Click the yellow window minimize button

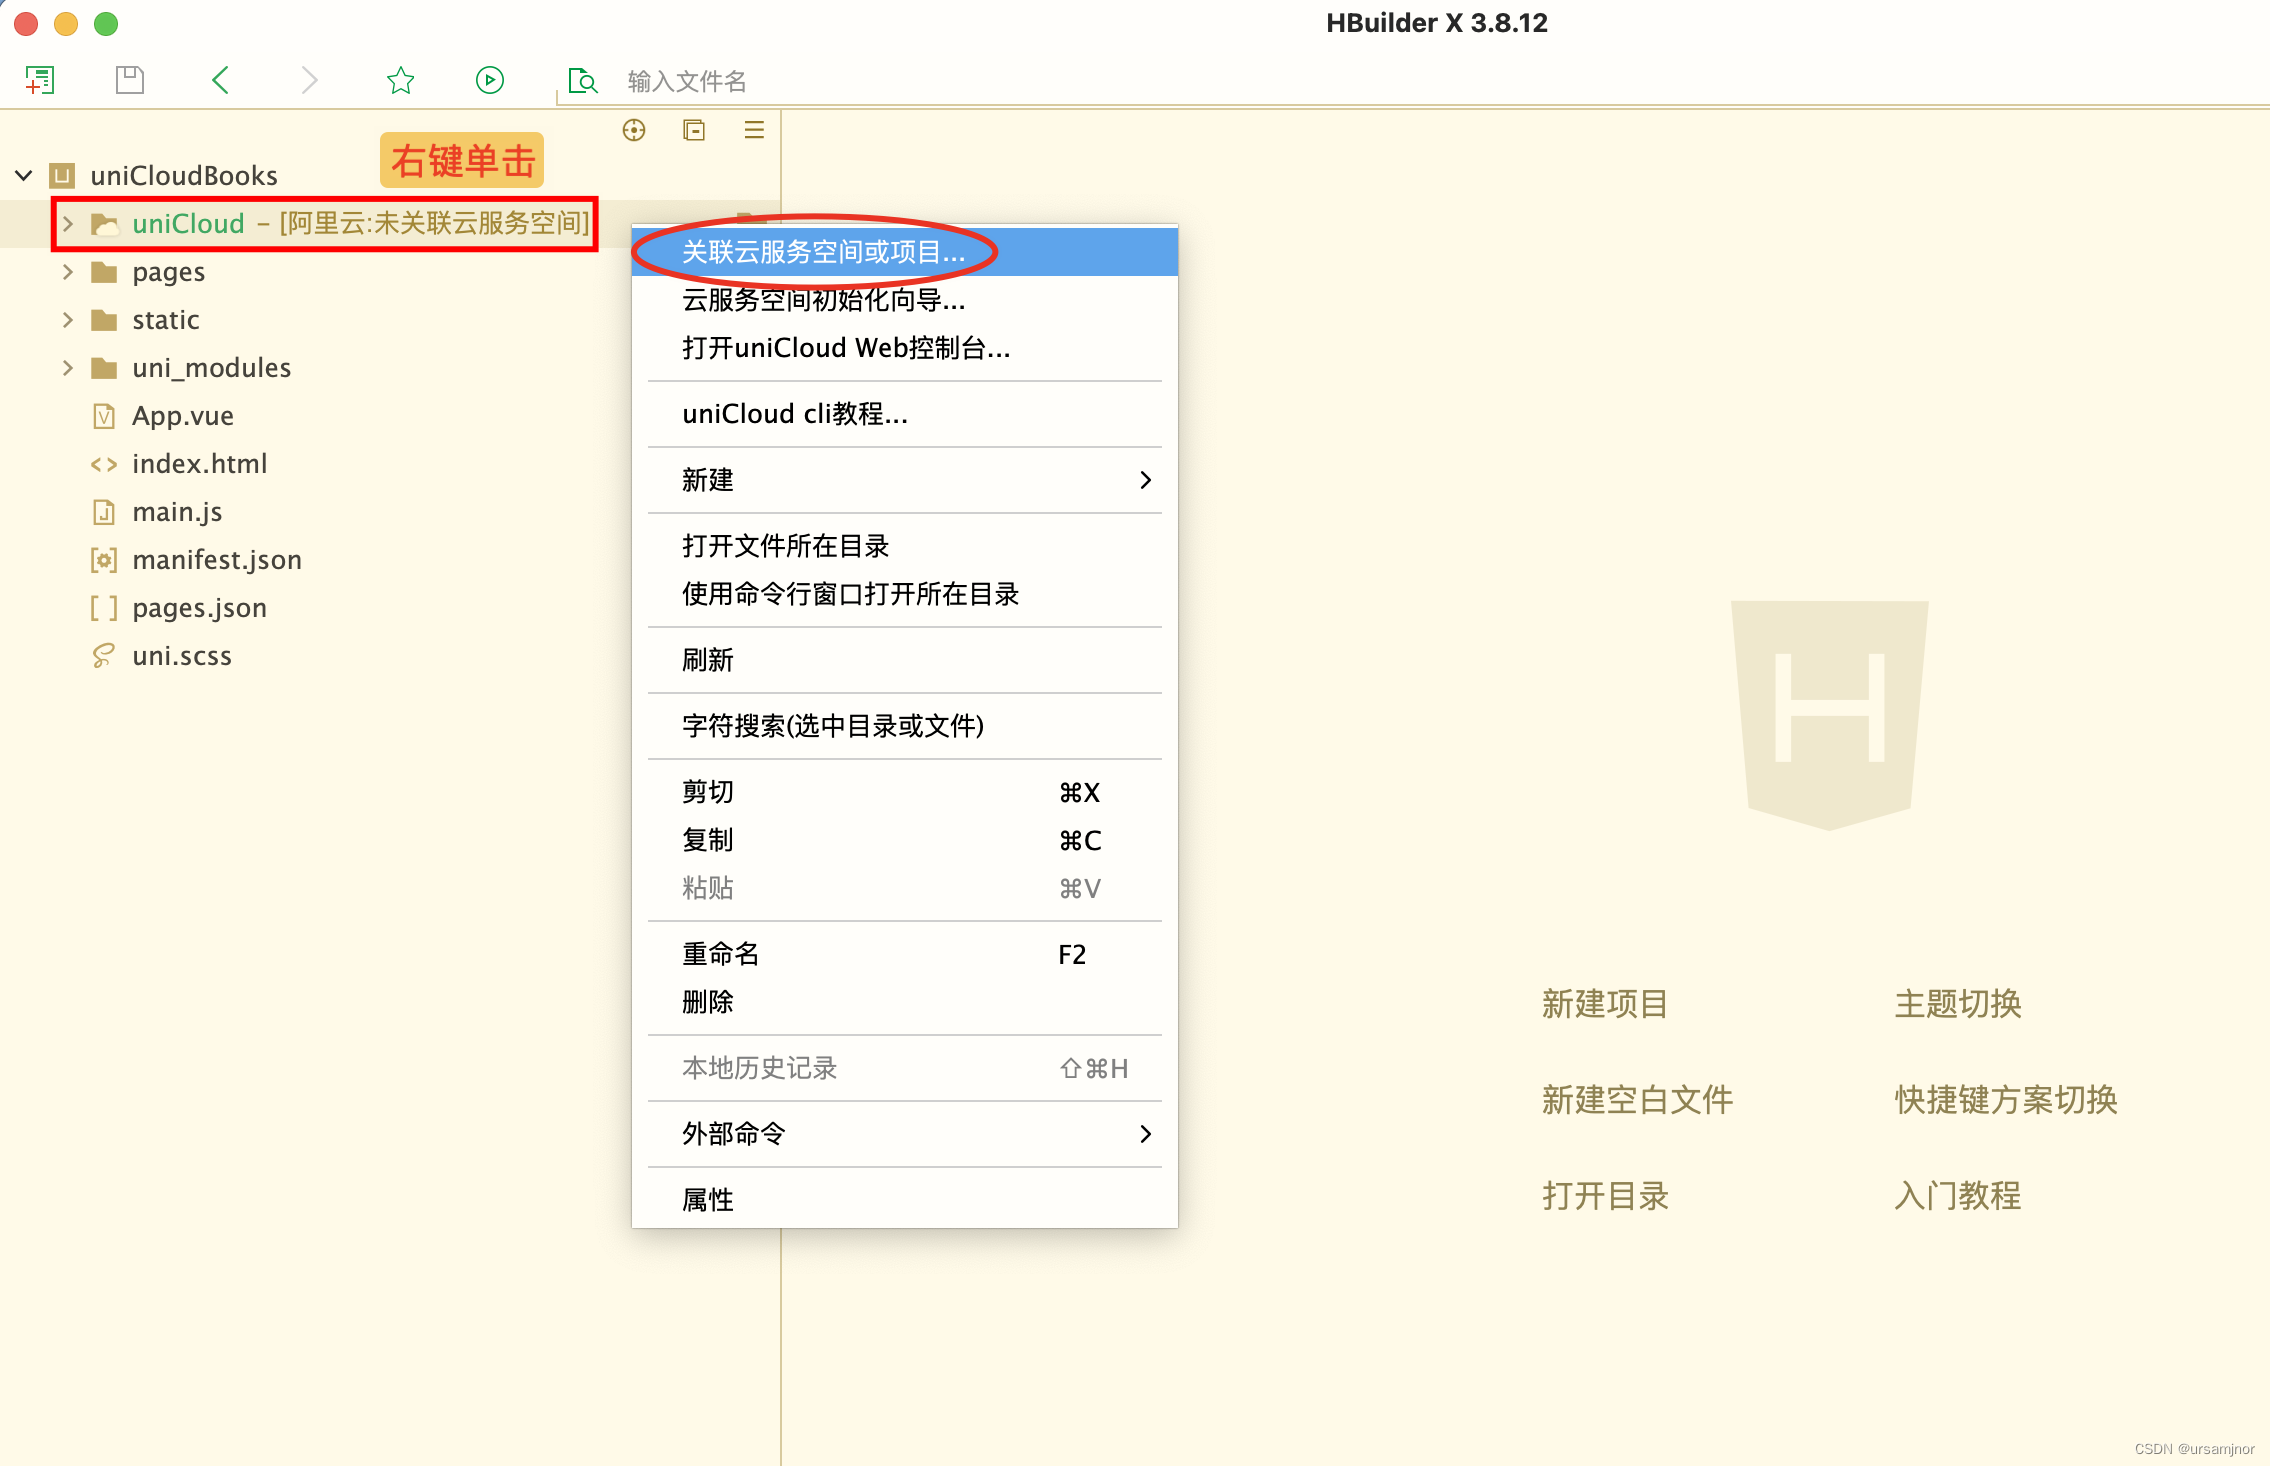[x=66, y=23]
